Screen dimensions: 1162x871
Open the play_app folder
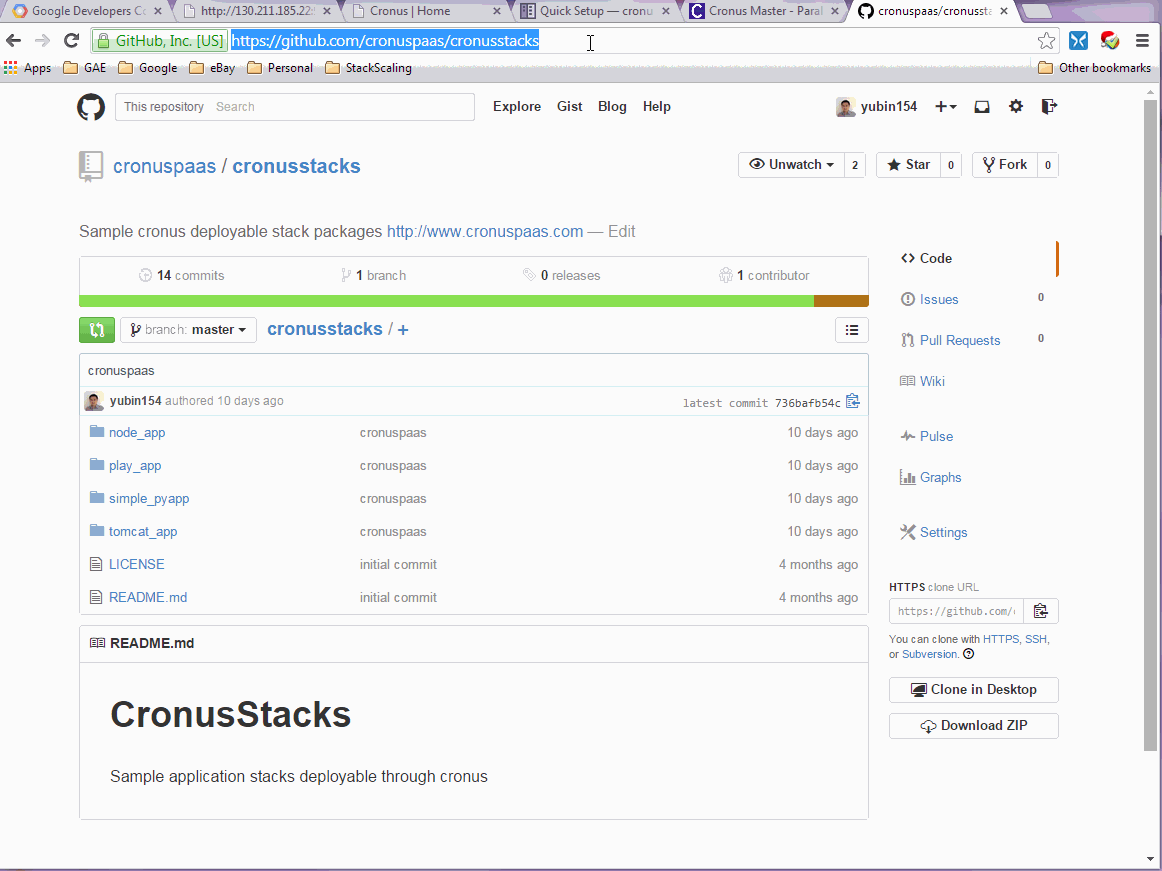(x=135, y=466)
